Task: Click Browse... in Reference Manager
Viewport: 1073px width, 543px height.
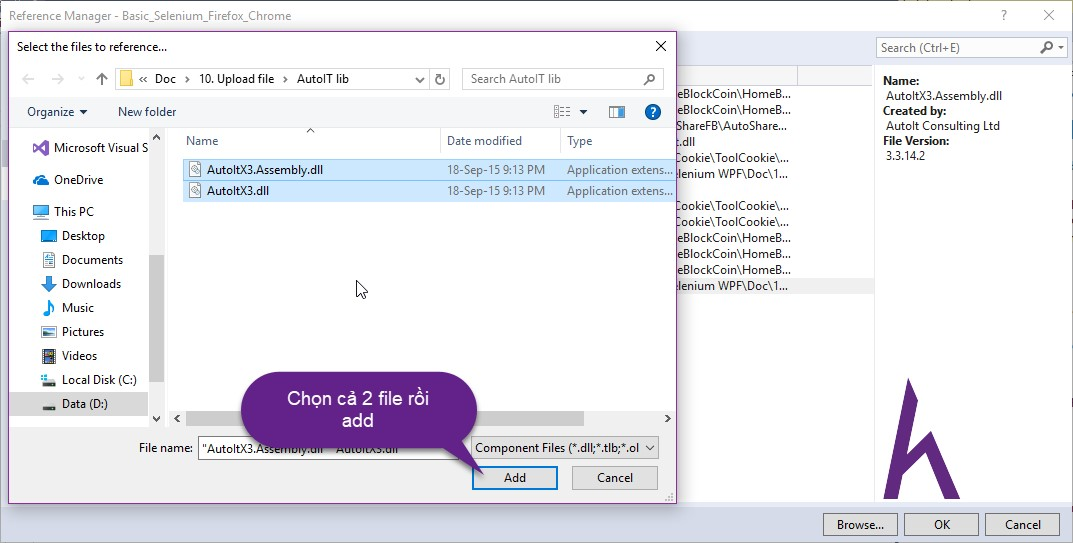Action: (x=860, y=525)
